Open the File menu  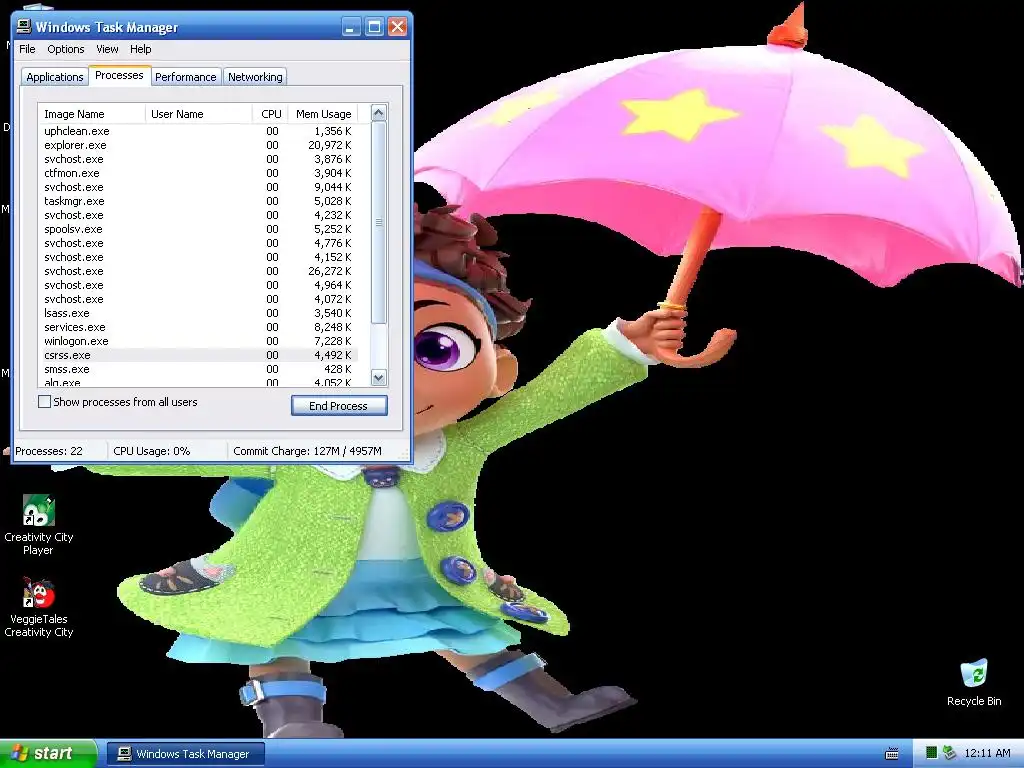(27, 49)
